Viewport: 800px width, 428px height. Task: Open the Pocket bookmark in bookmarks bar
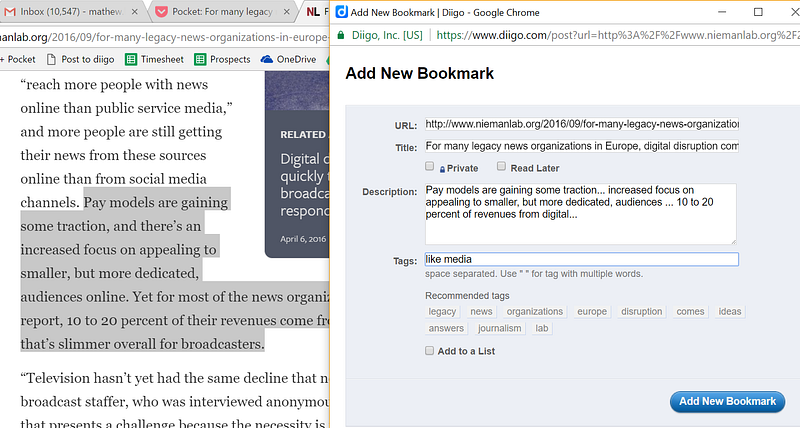click(x=18, y=60)
